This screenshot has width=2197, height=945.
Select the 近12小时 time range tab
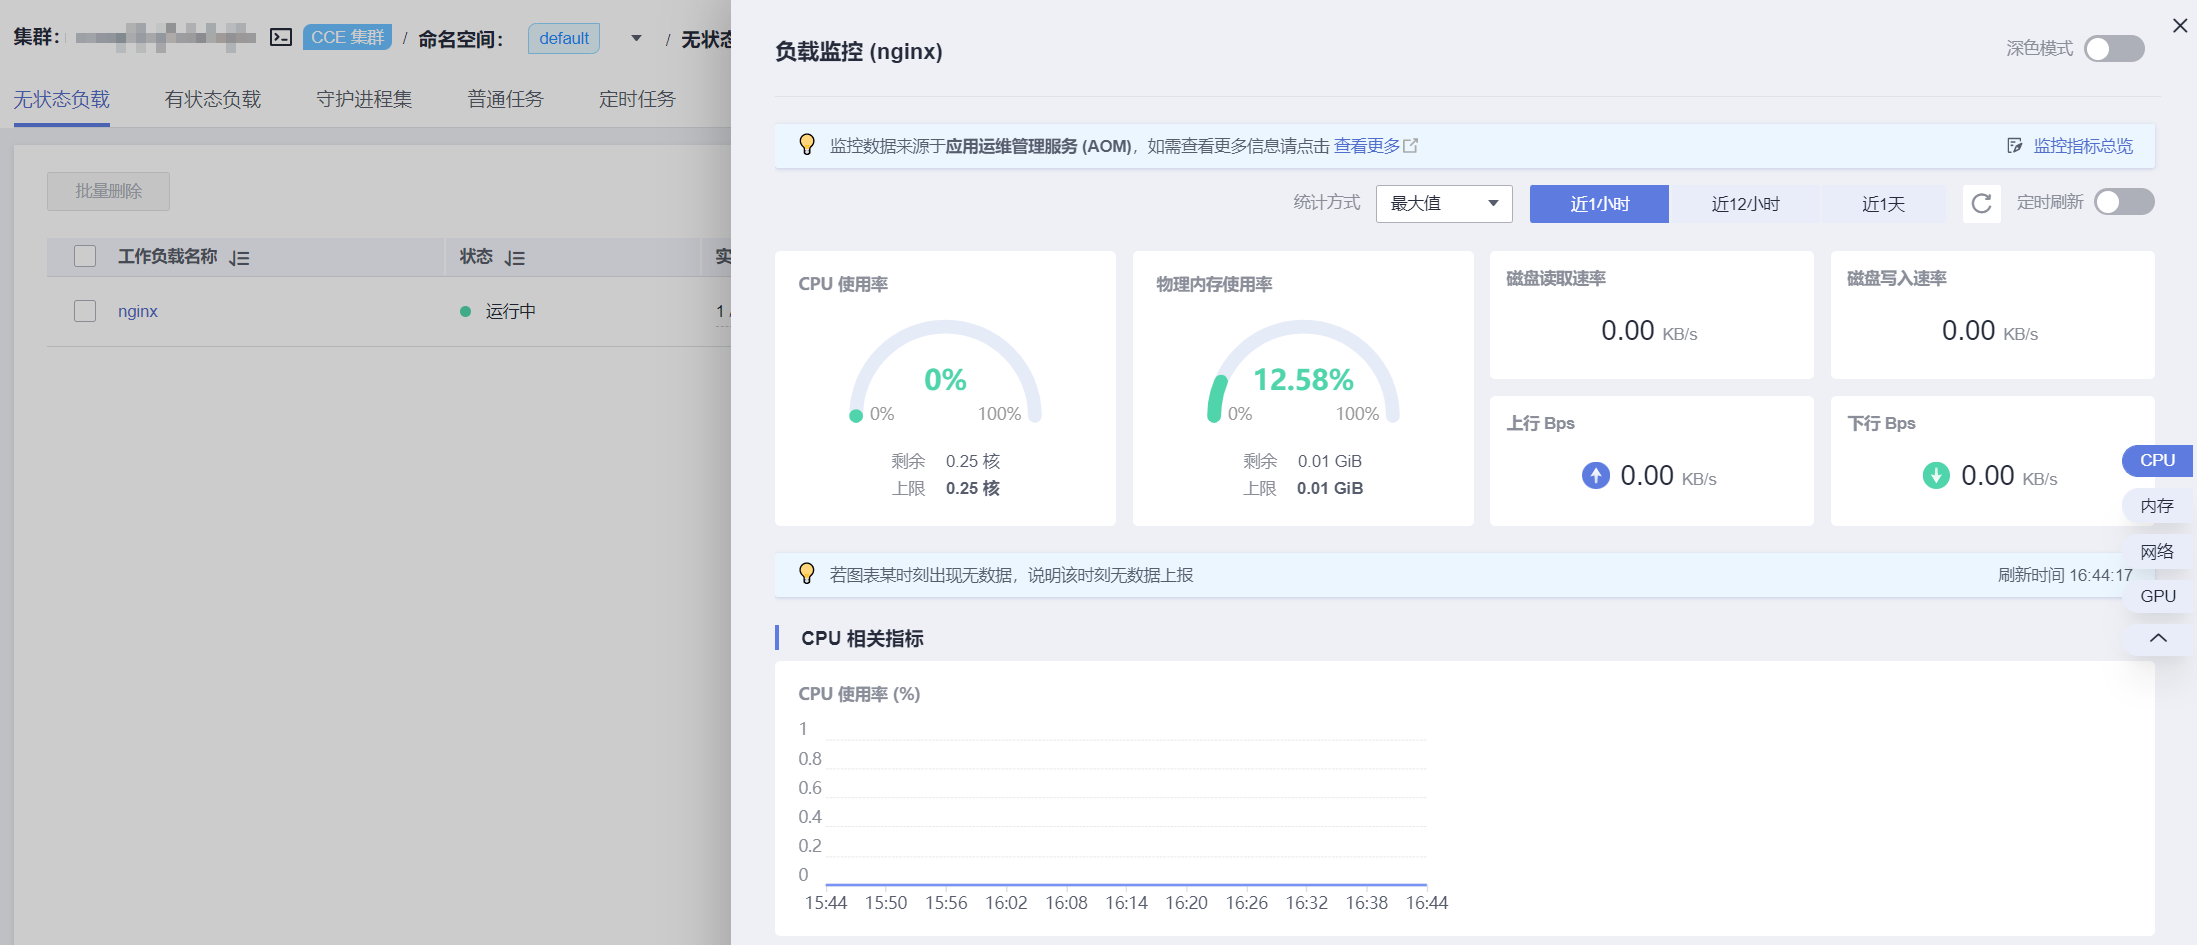pos(1745,204)
